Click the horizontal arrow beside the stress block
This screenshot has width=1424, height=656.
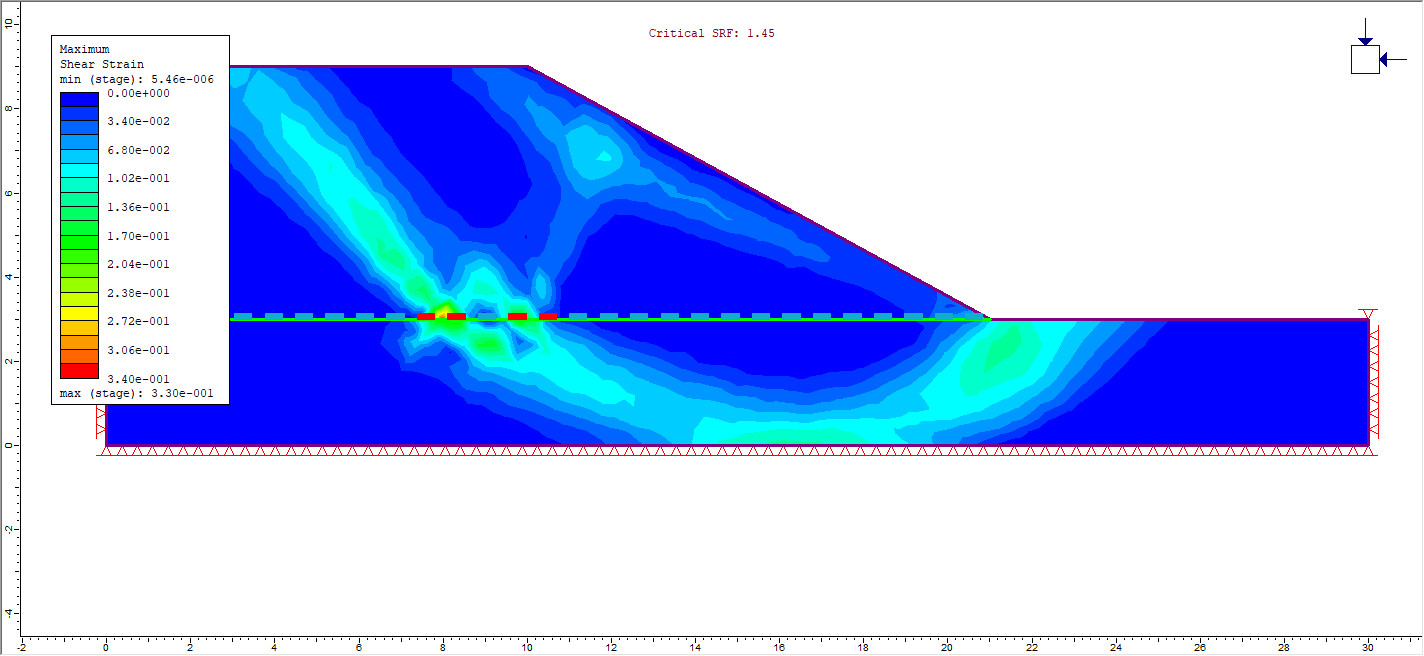[1394, 60]
